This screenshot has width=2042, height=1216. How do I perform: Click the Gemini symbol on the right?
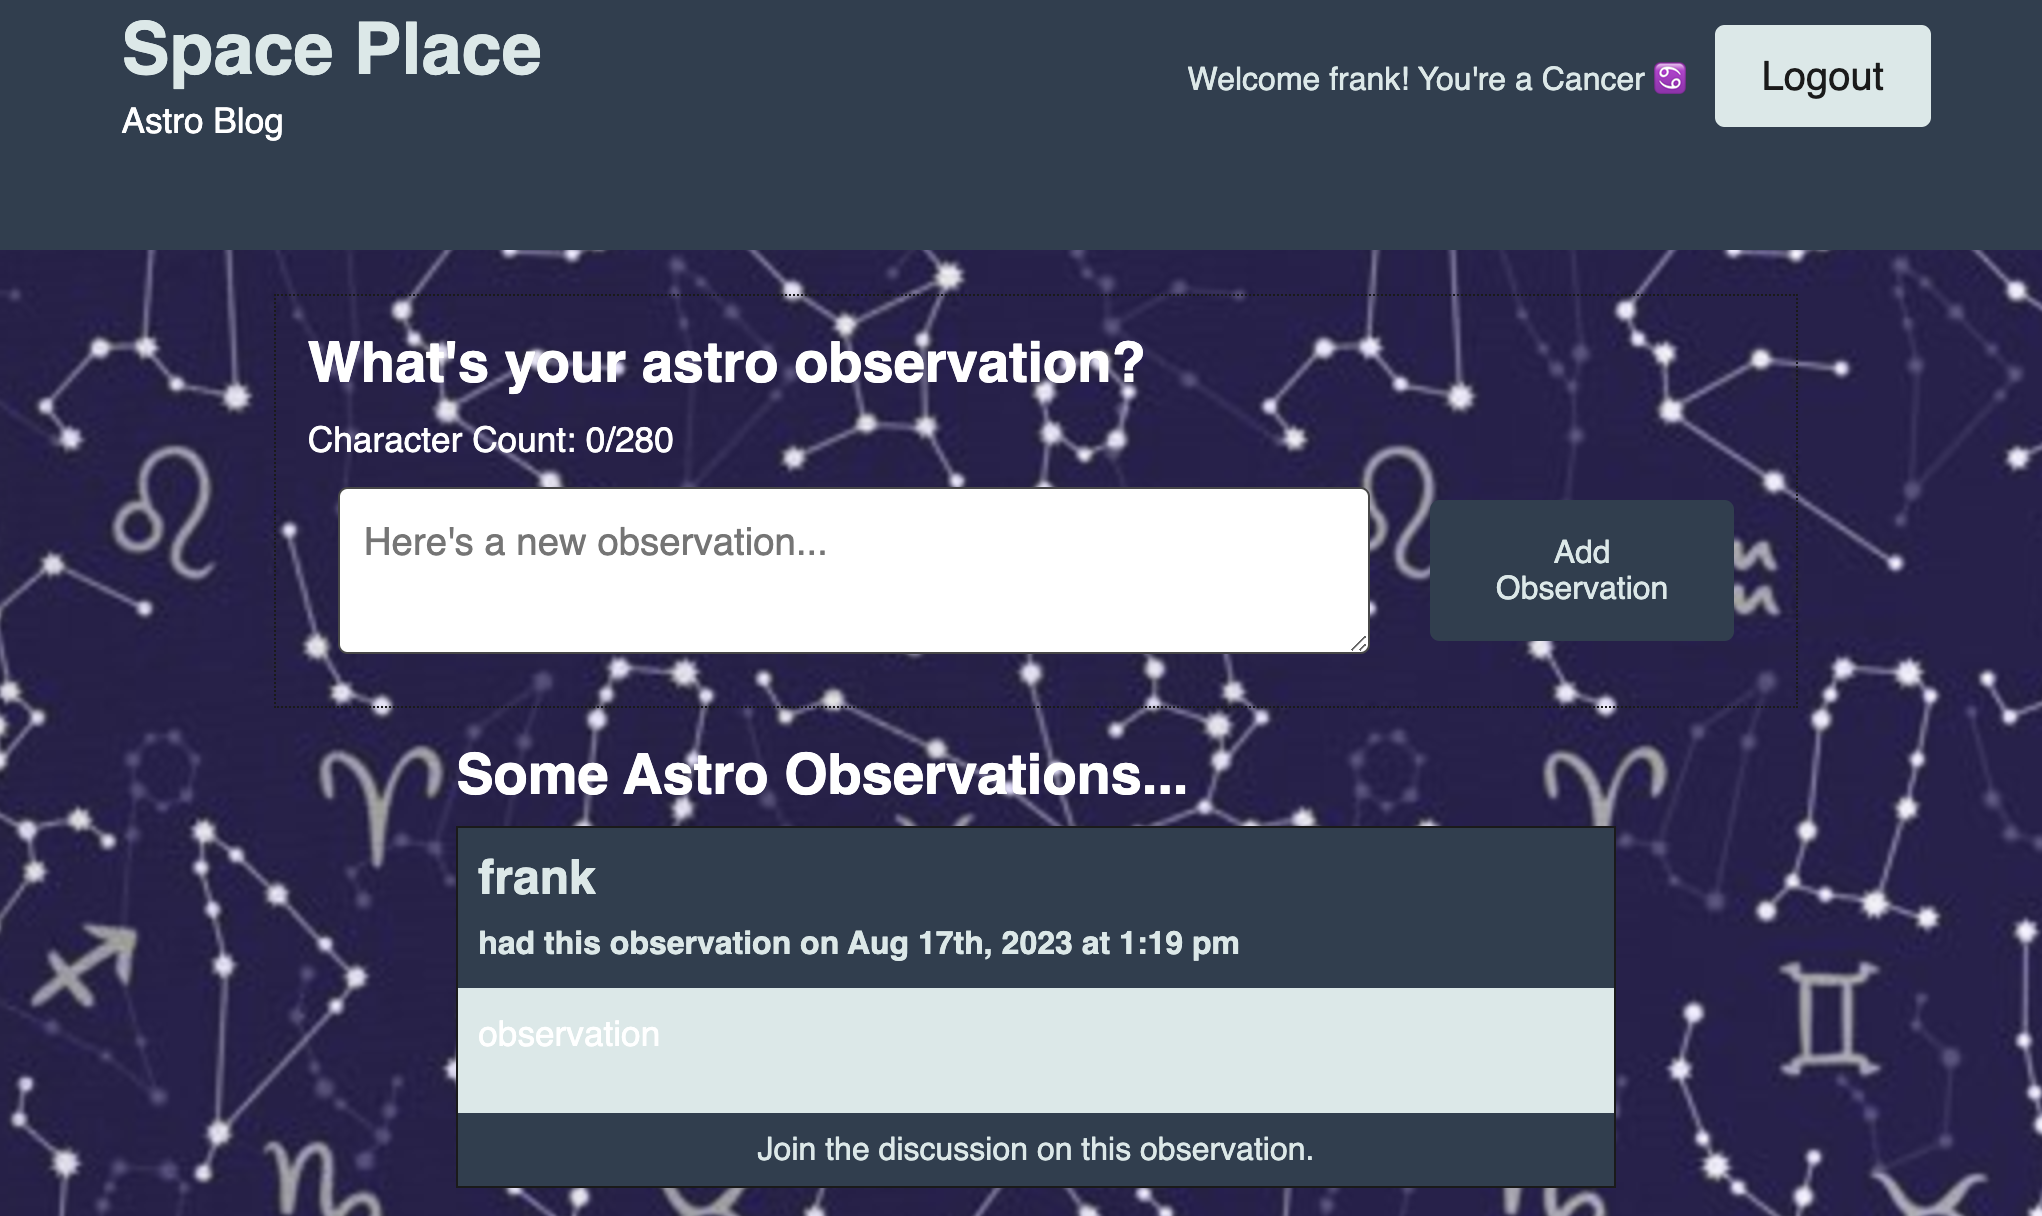[x=1829, y=1018]
